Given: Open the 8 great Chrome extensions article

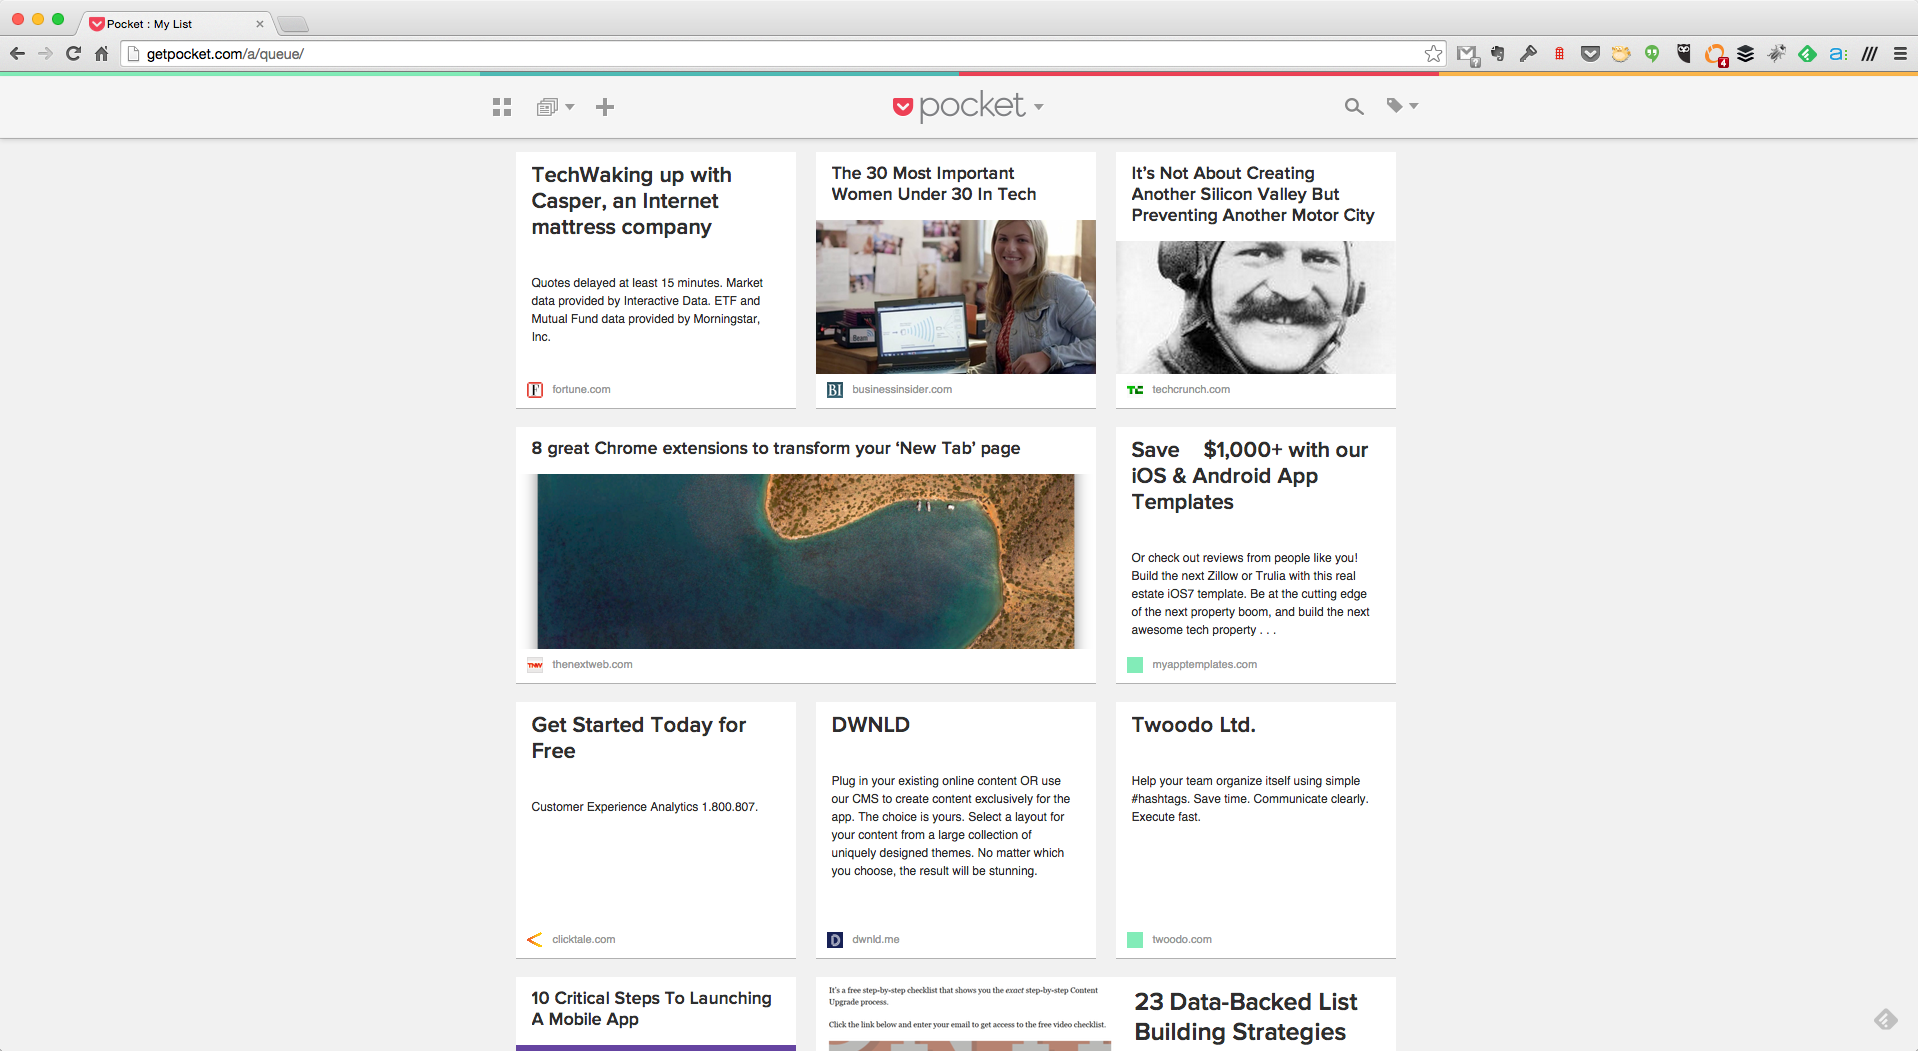Looking at the screenshot, I should click(776, 448).
